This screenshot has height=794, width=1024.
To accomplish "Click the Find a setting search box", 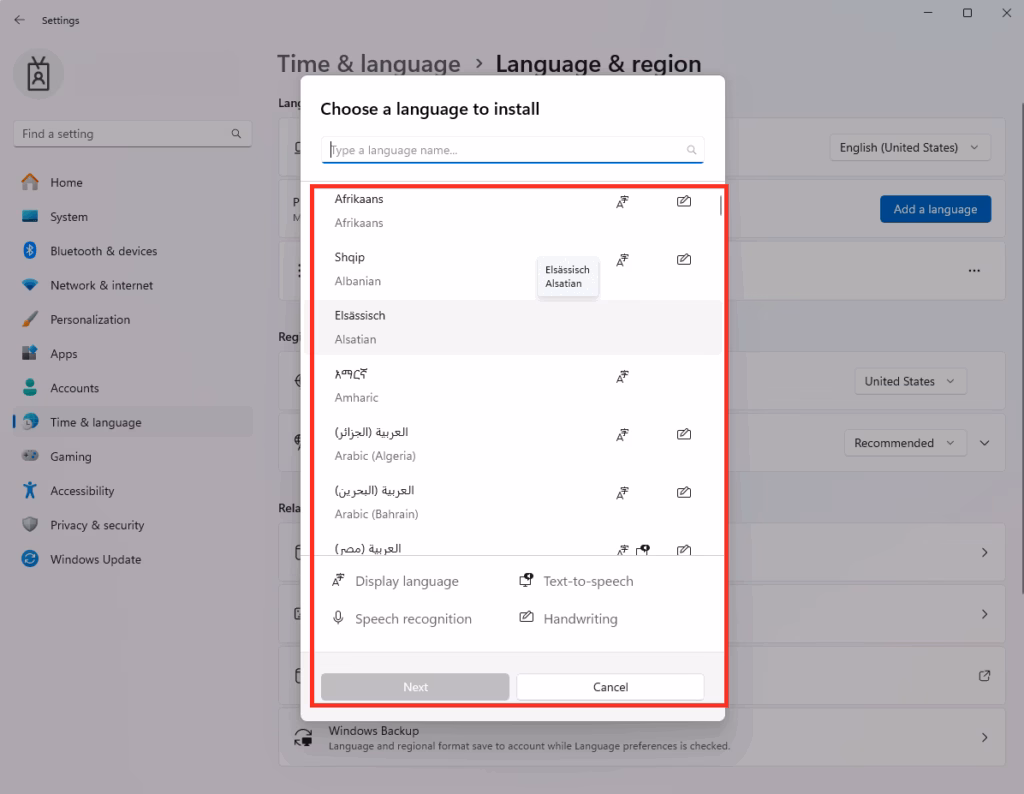I will [133, 134].
